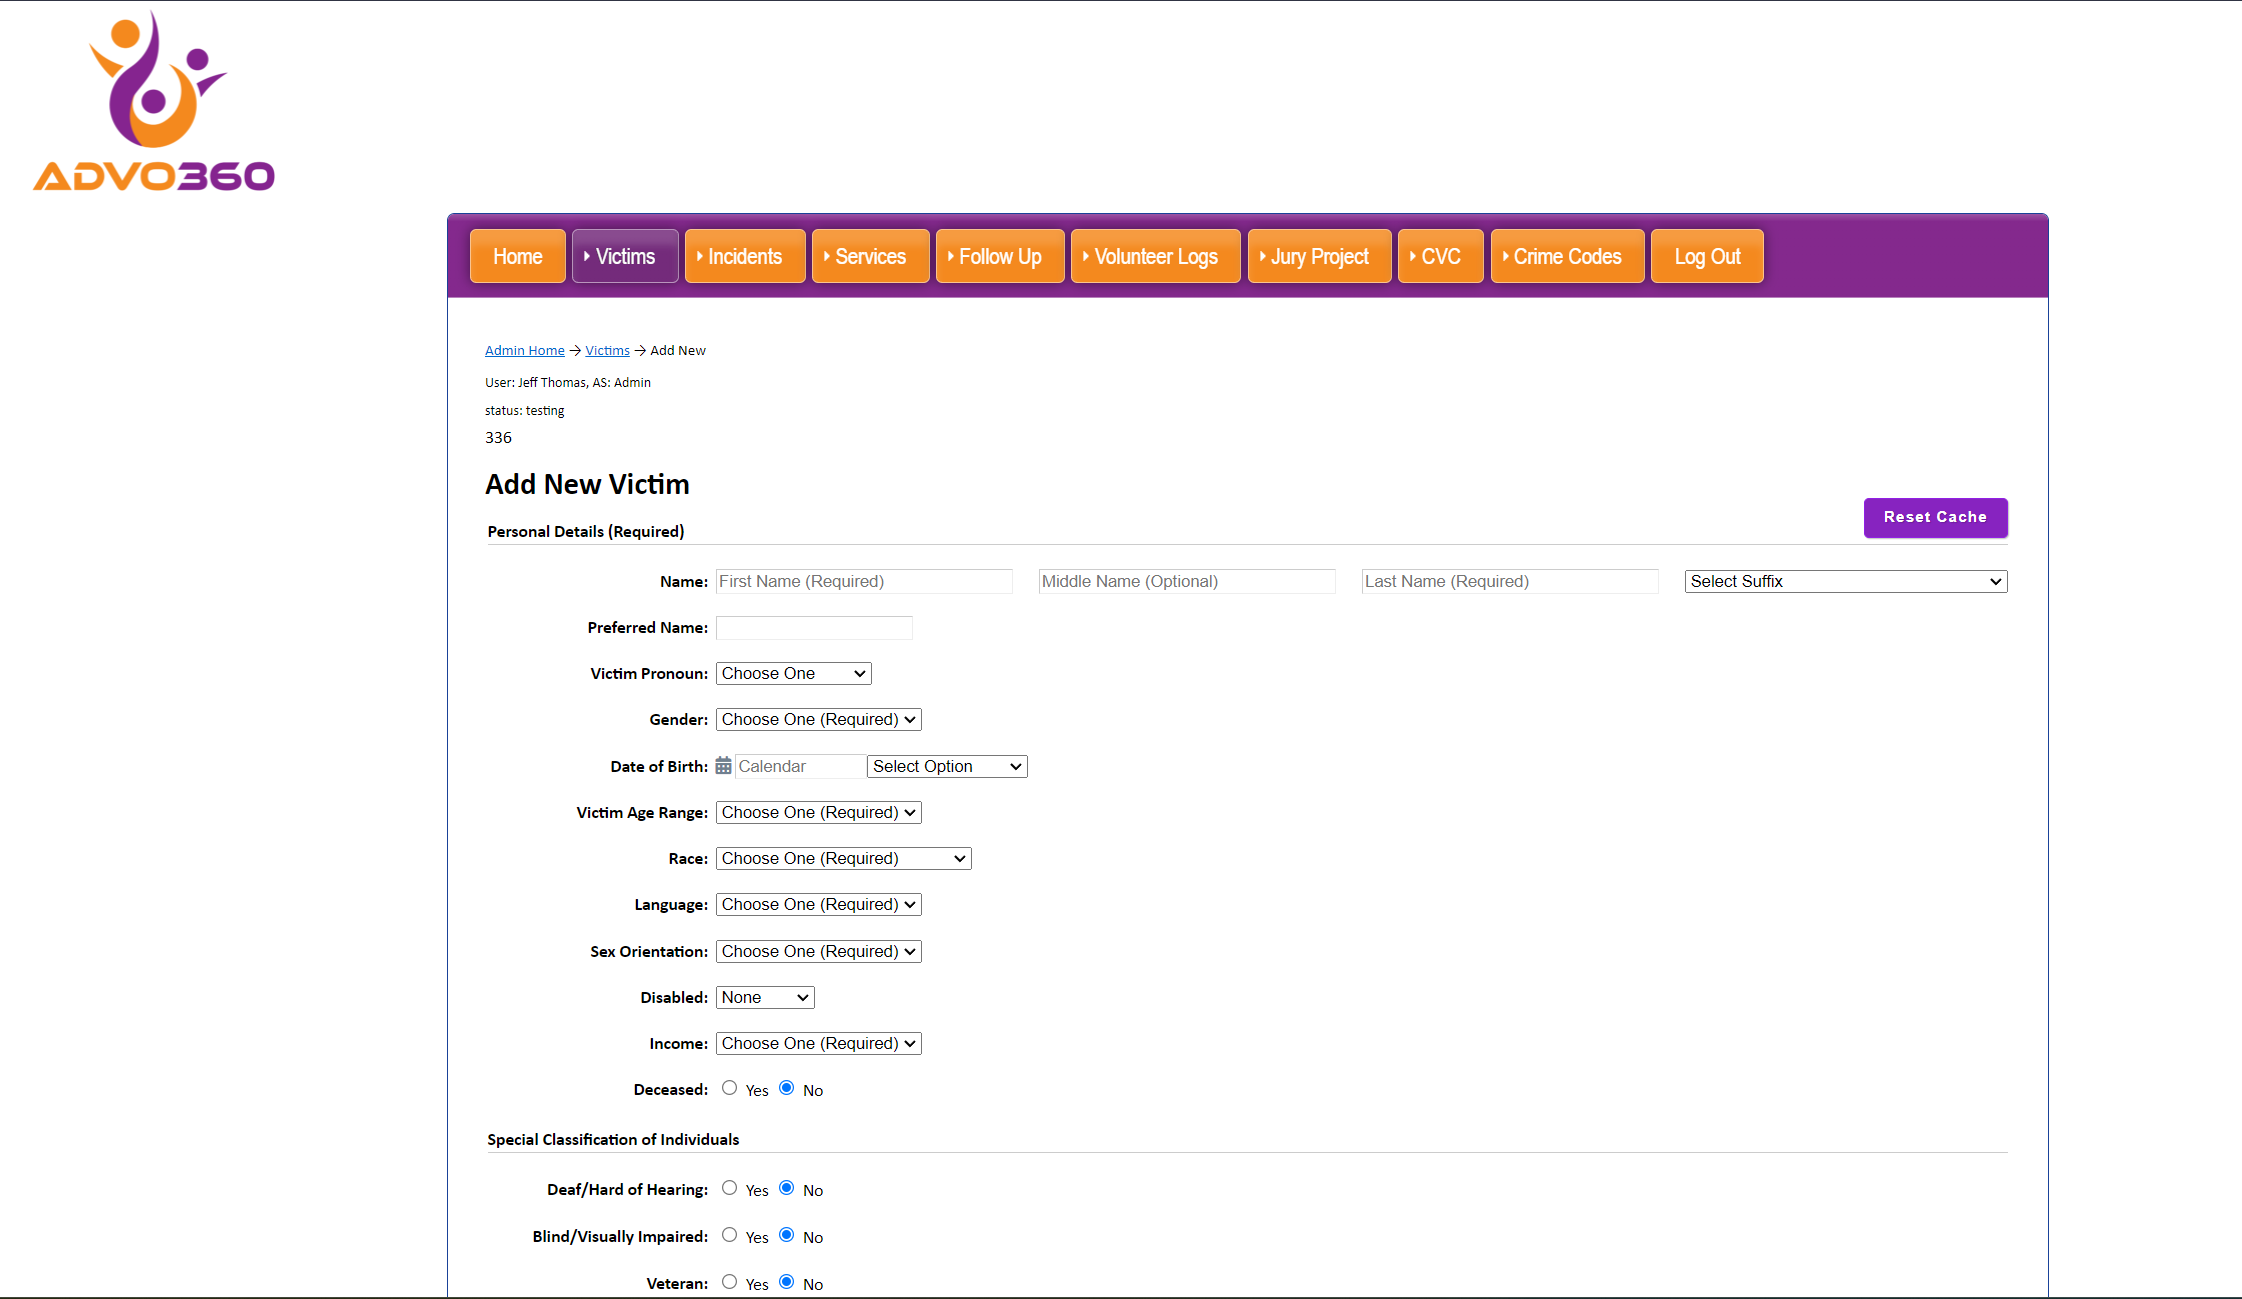Follow the Admin Home breadcrumb link
Viewport: 2242px width, 1299px height.
[x=525, y=351]
